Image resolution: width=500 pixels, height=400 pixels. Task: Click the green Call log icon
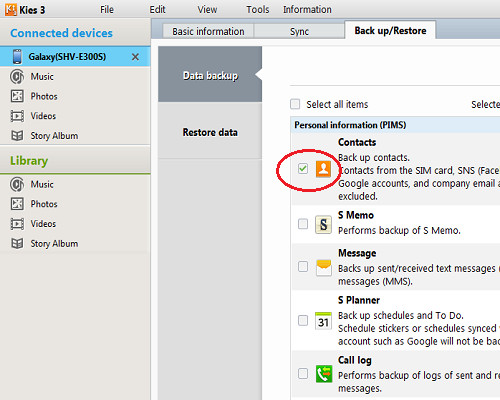pyautogui.click(x=324, y=374)
